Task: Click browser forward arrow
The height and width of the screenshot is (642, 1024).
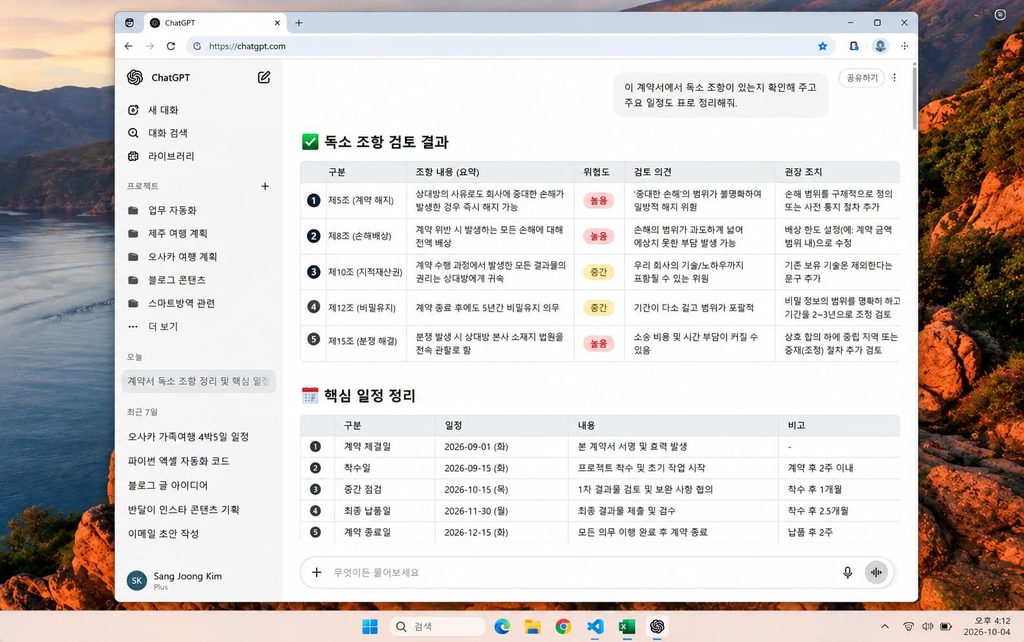Action: [x=150, y=46]
